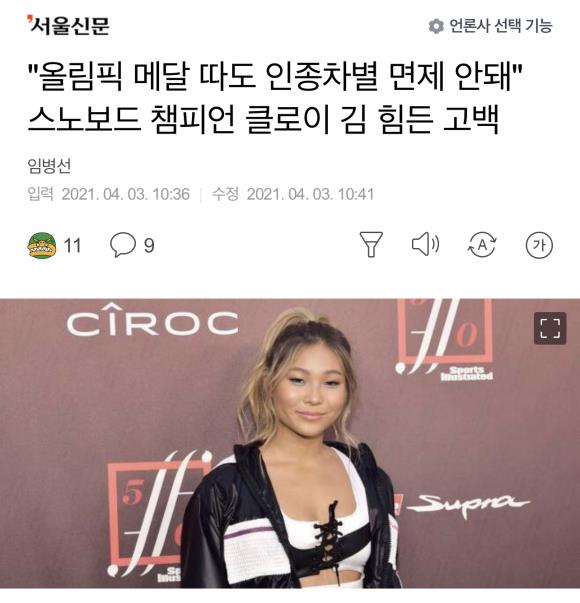Click the article headline about 클로이 김
The image size is (580, 603).
point(275,97)
